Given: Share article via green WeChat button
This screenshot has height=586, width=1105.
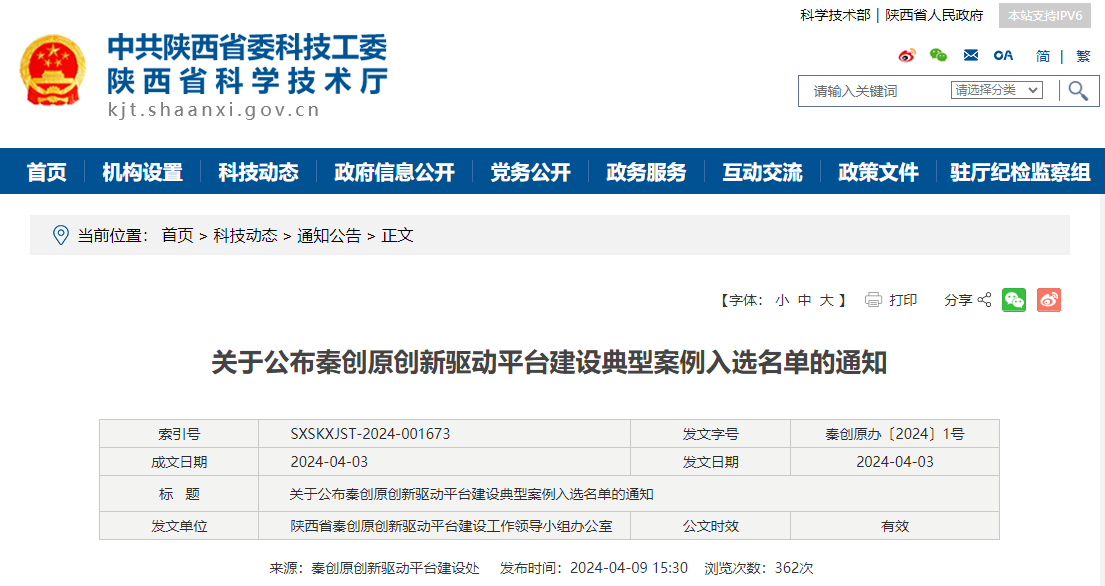Looking at the screenshot, I should coord(1014,300).
